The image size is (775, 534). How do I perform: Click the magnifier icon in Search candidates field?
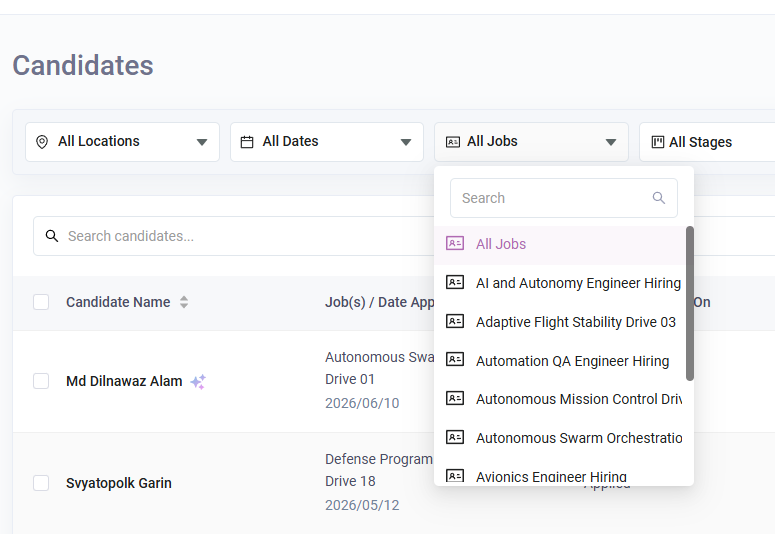(x=51, y=236)
